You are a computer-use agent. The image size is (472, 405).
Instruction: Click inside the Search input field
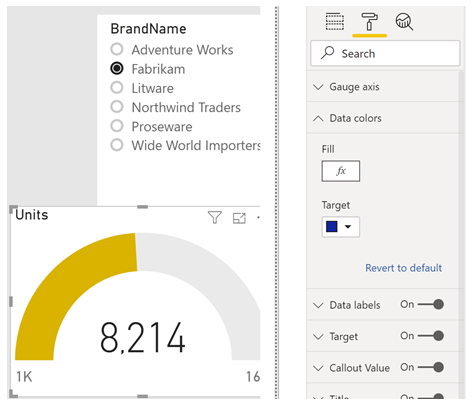(385, 53)
